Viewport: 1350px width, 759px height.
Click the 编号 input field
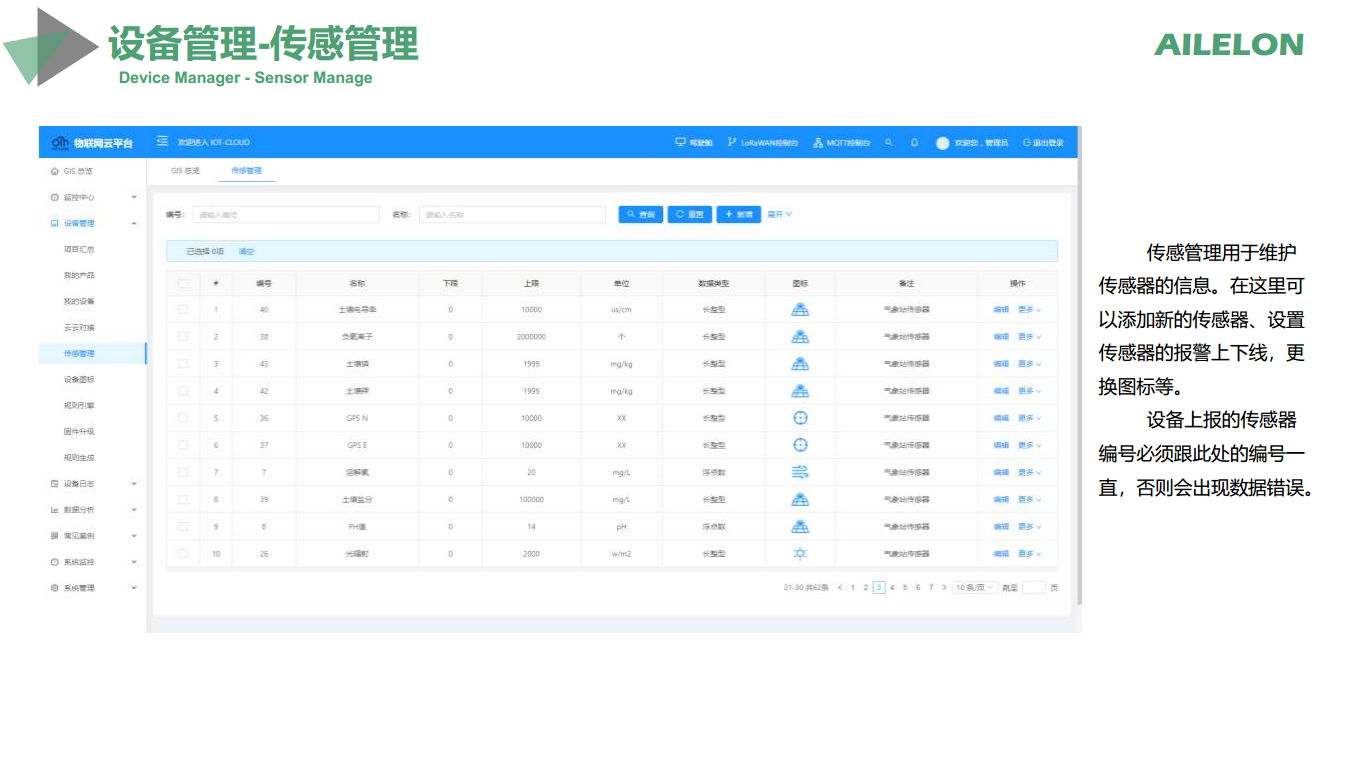(286, 214)
